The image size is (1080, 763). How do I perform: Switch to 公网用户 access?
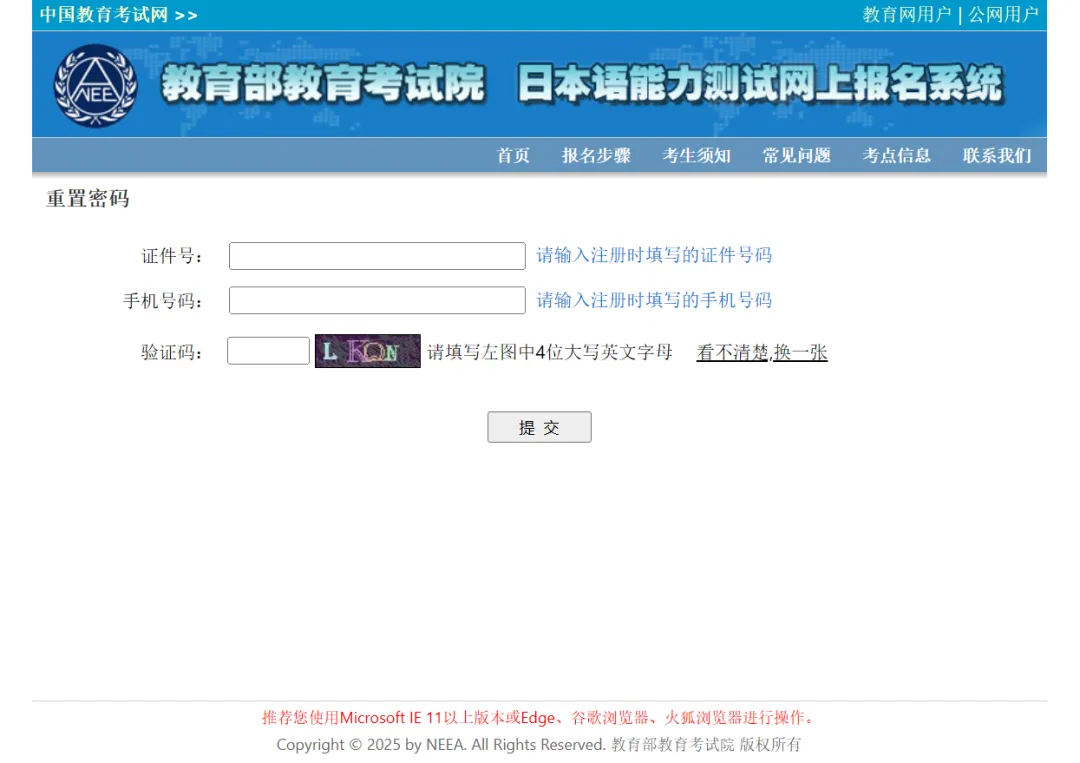click(x=1003, y=14)
